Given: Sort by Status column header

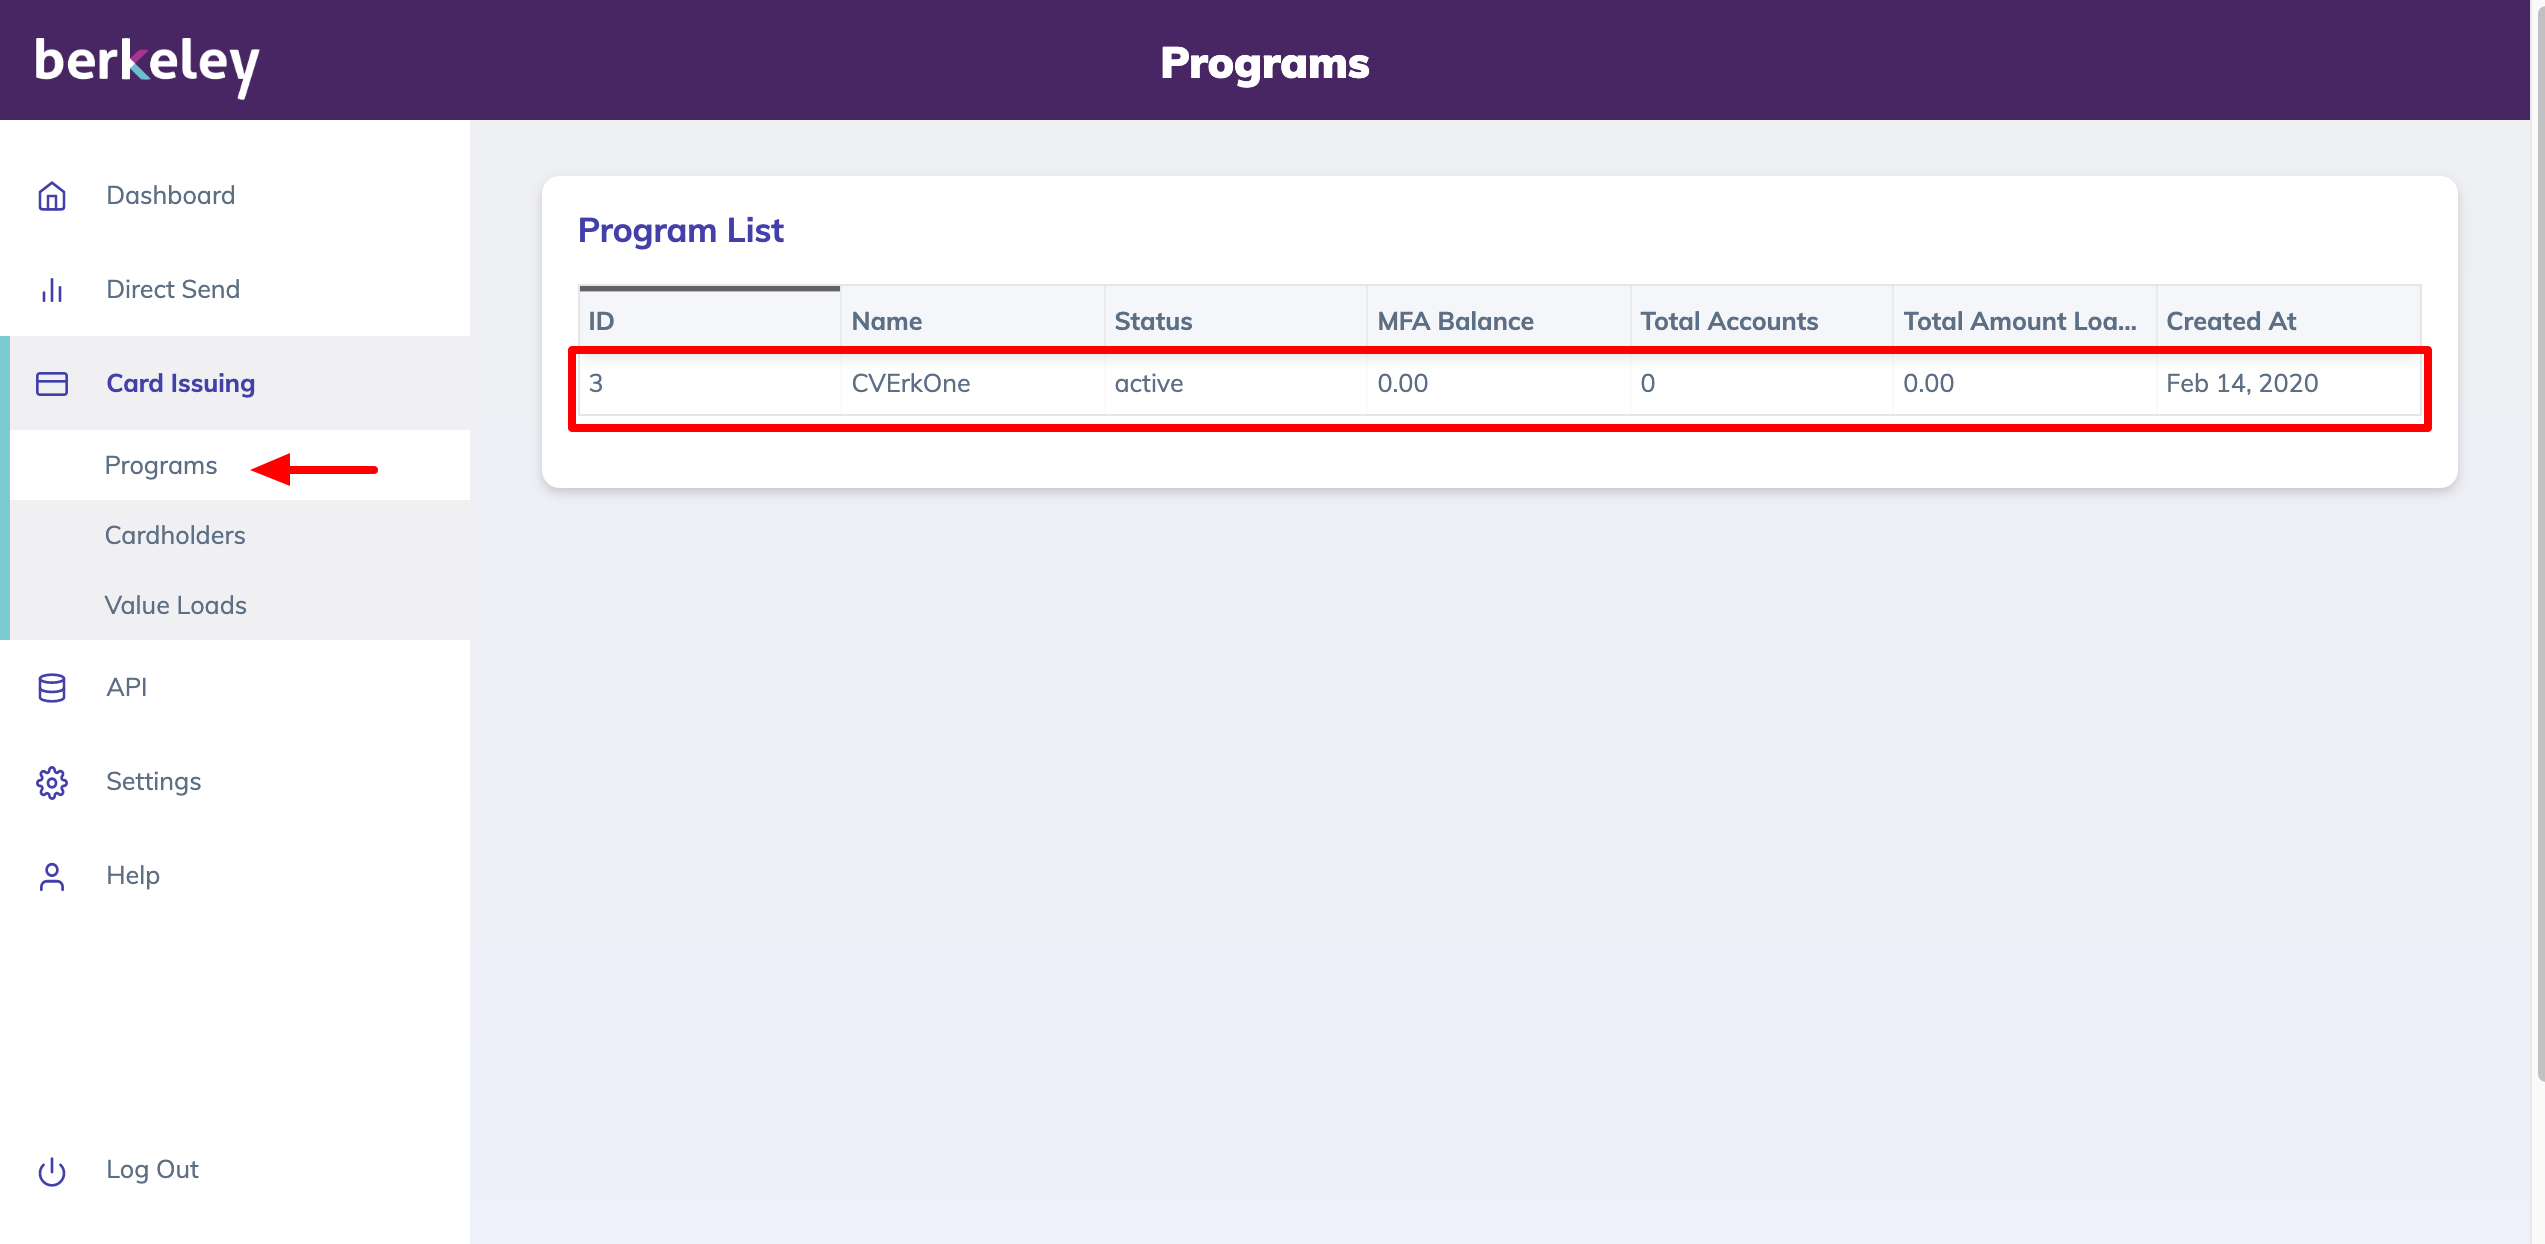Looking at the screenshot, I should pyautogui.click(x=1153, y=322).
